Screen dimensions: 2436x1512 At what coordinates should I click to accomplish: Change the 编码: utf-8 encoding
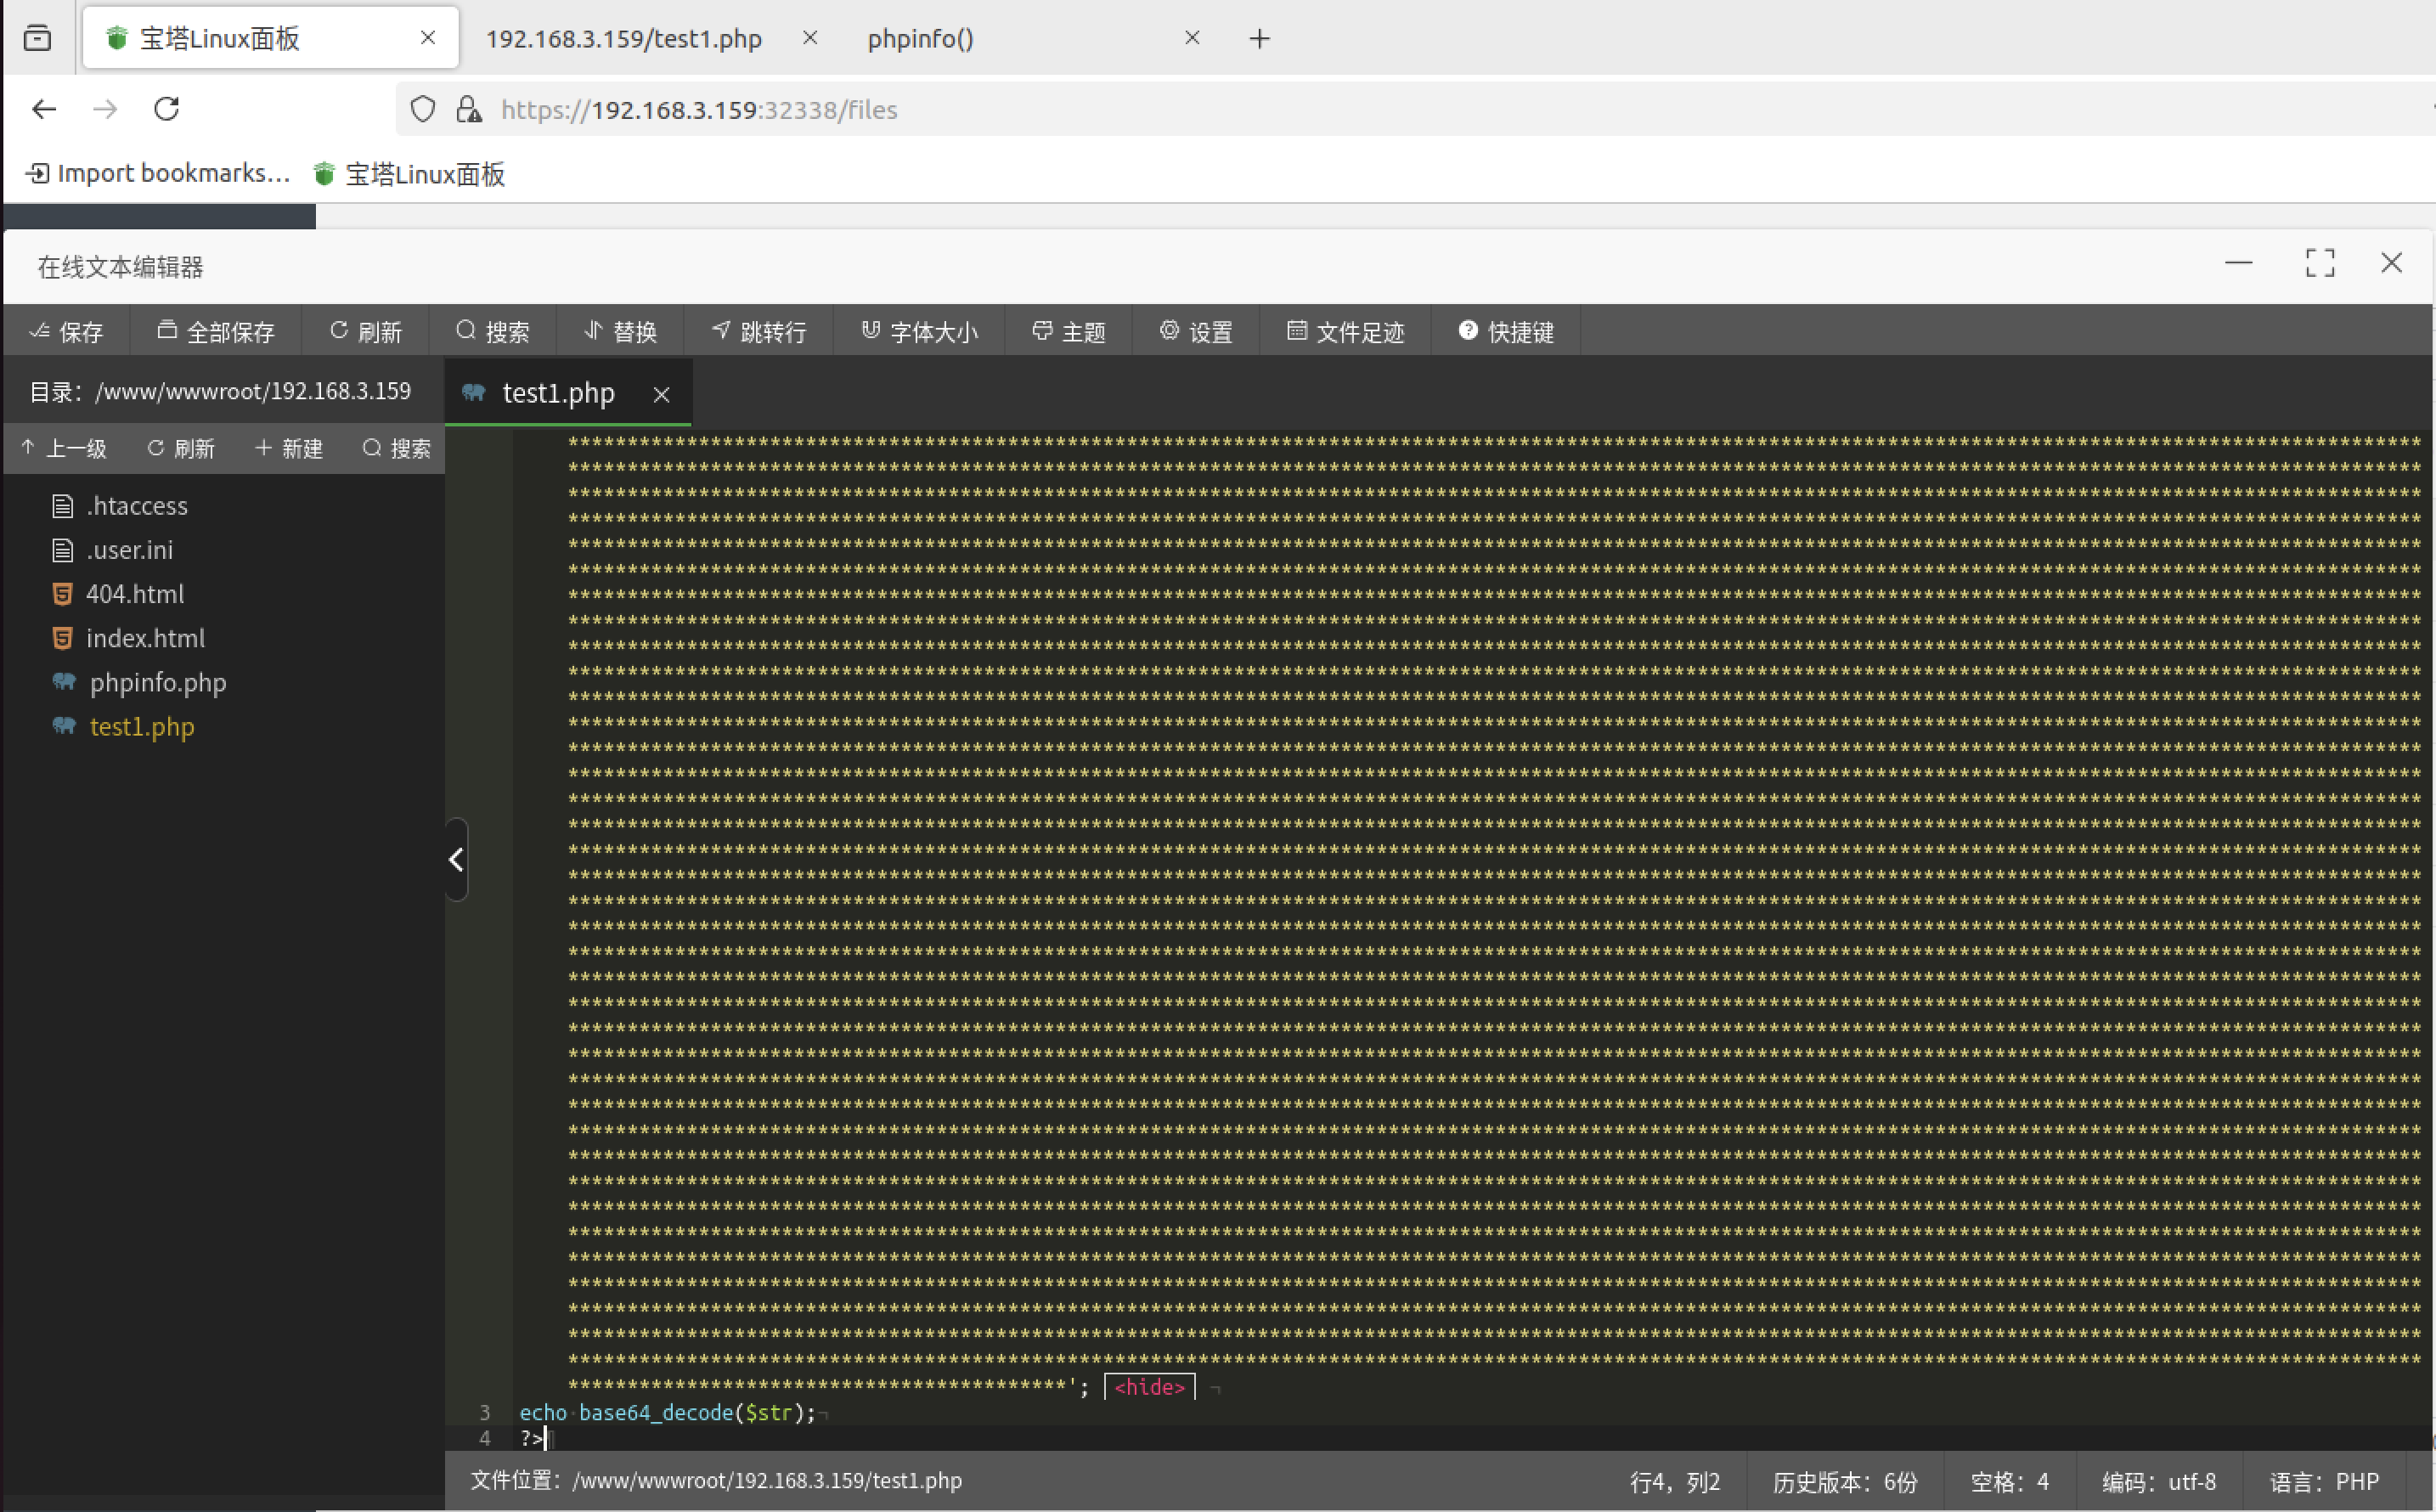click(2158, 1481)
